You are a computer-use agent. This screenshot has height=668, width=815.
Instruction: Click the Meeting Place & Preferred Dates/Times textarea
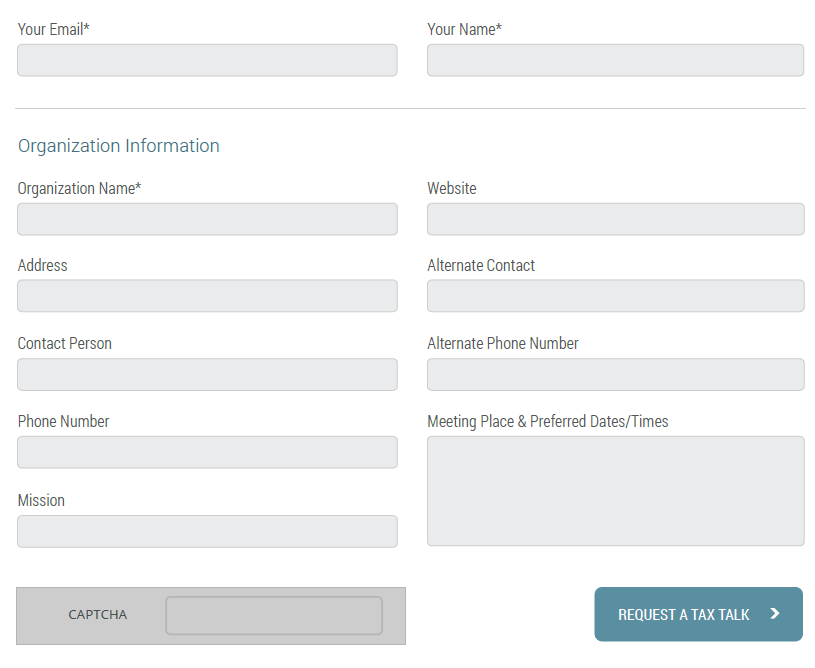coord(615,491)
